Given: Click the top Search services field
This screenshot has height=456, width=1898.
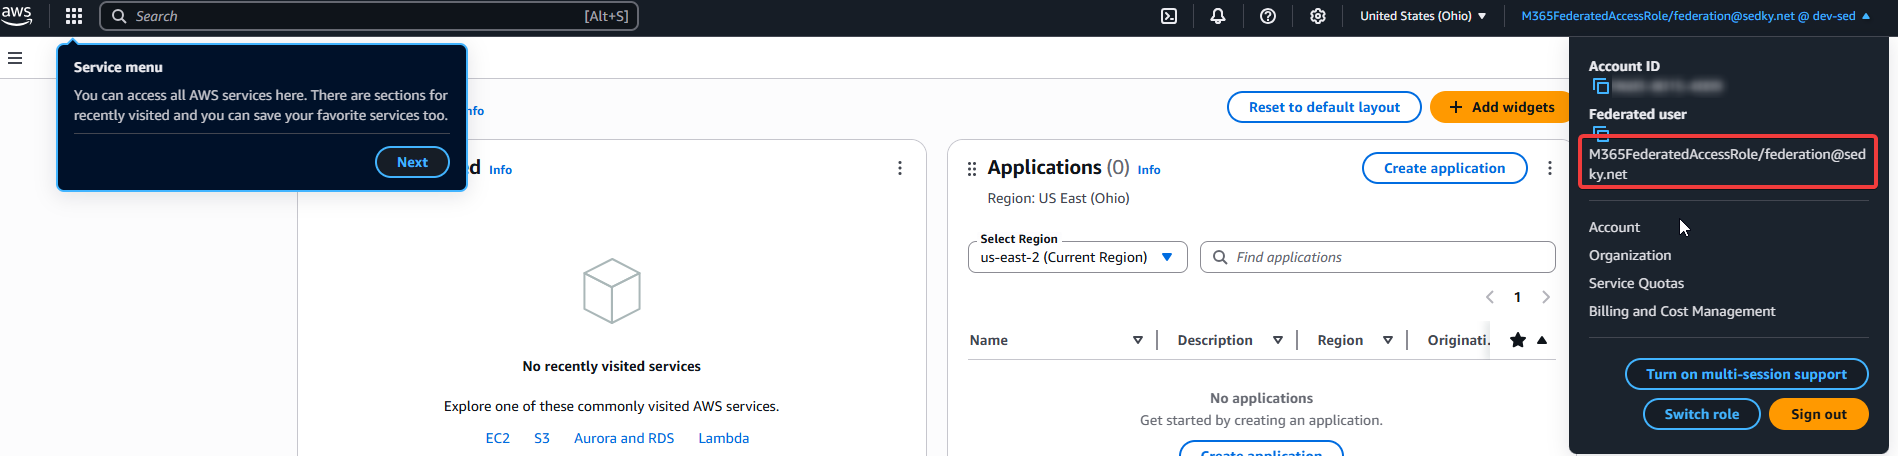Looking at the screenshot, I should [368, 16].
